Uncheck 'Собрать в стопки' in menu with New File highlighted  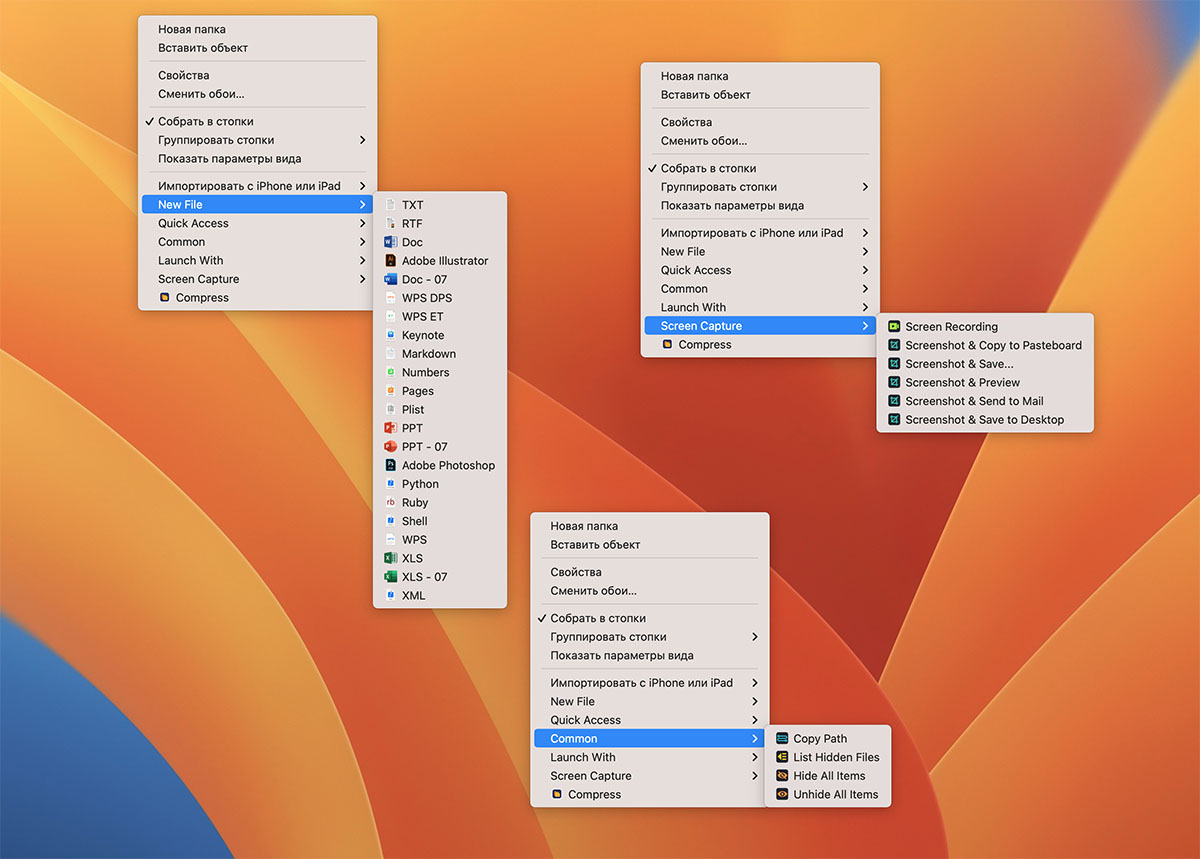coord(205,122)
